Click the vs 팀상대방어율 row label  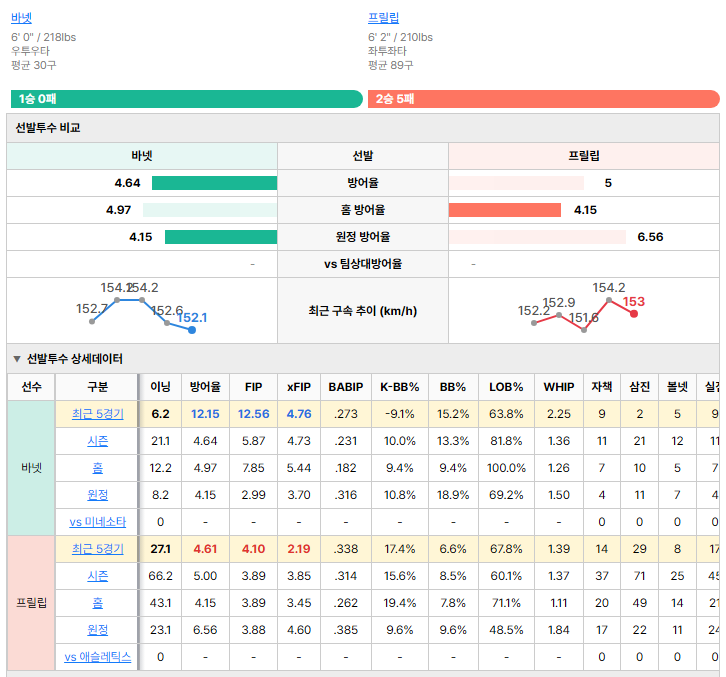[x=363, y=264]
